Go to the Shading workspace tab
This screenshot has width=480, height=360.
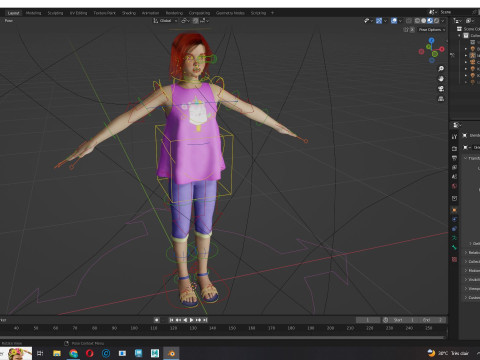tap(129, 13)
